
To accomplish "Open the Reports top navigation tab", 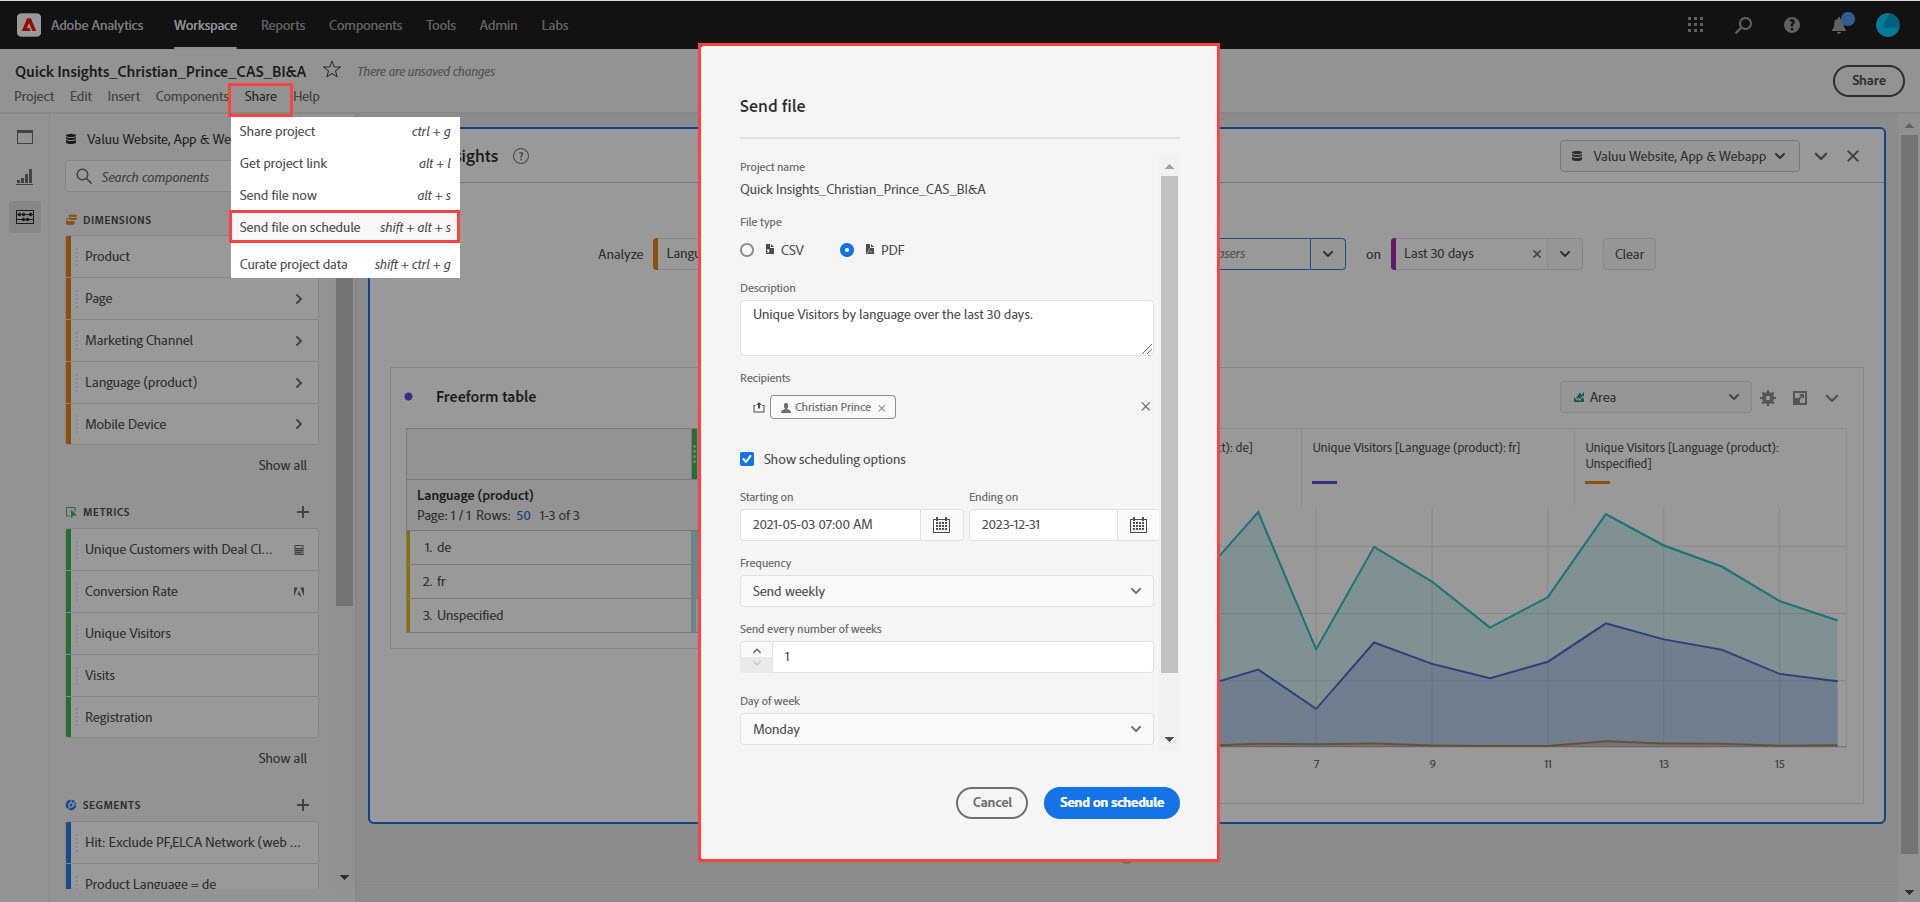I will point(283,25).
